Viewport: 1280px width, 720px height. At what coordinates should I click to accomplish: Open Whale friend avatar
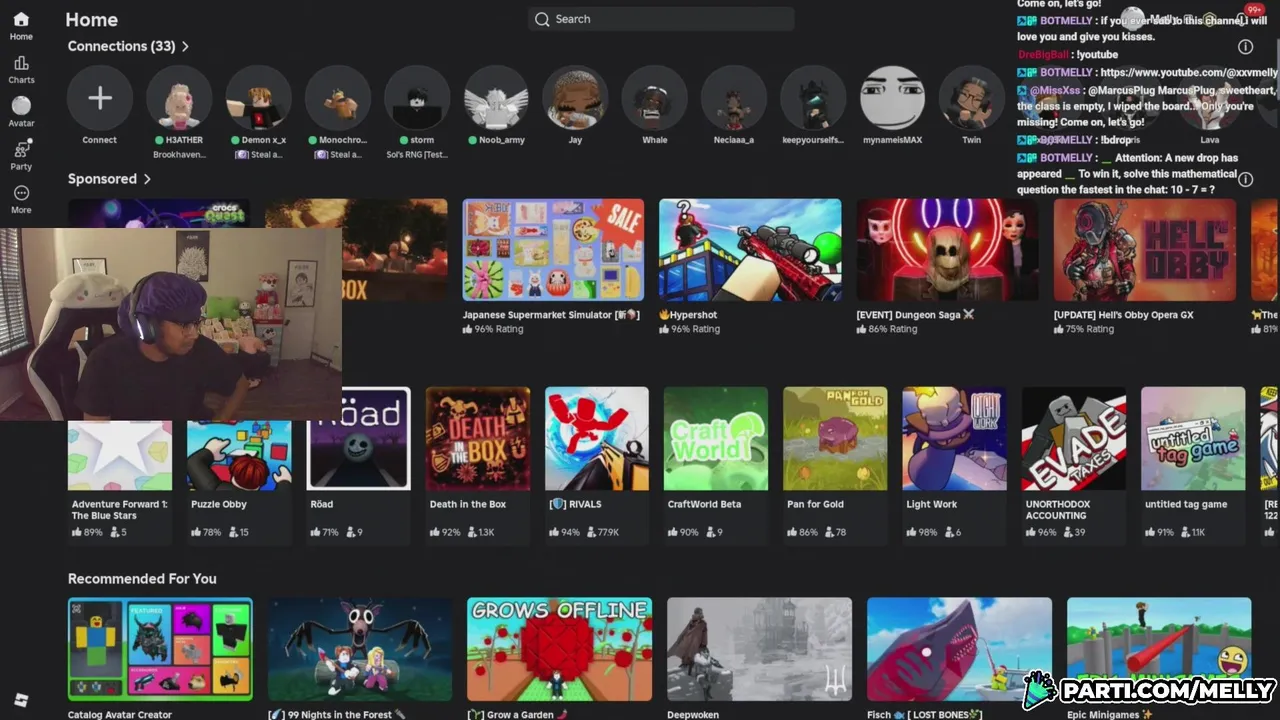point(654,98)
